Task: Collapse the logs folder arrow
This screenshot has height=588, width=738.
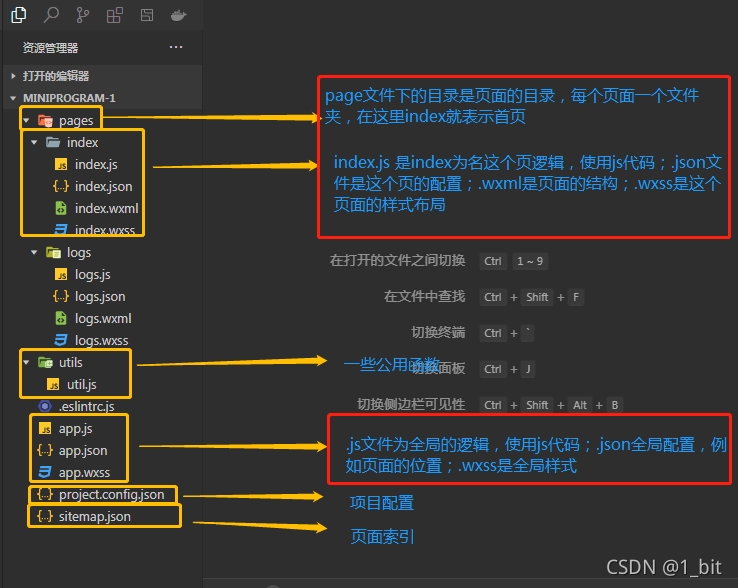Action: click(34, 252)
